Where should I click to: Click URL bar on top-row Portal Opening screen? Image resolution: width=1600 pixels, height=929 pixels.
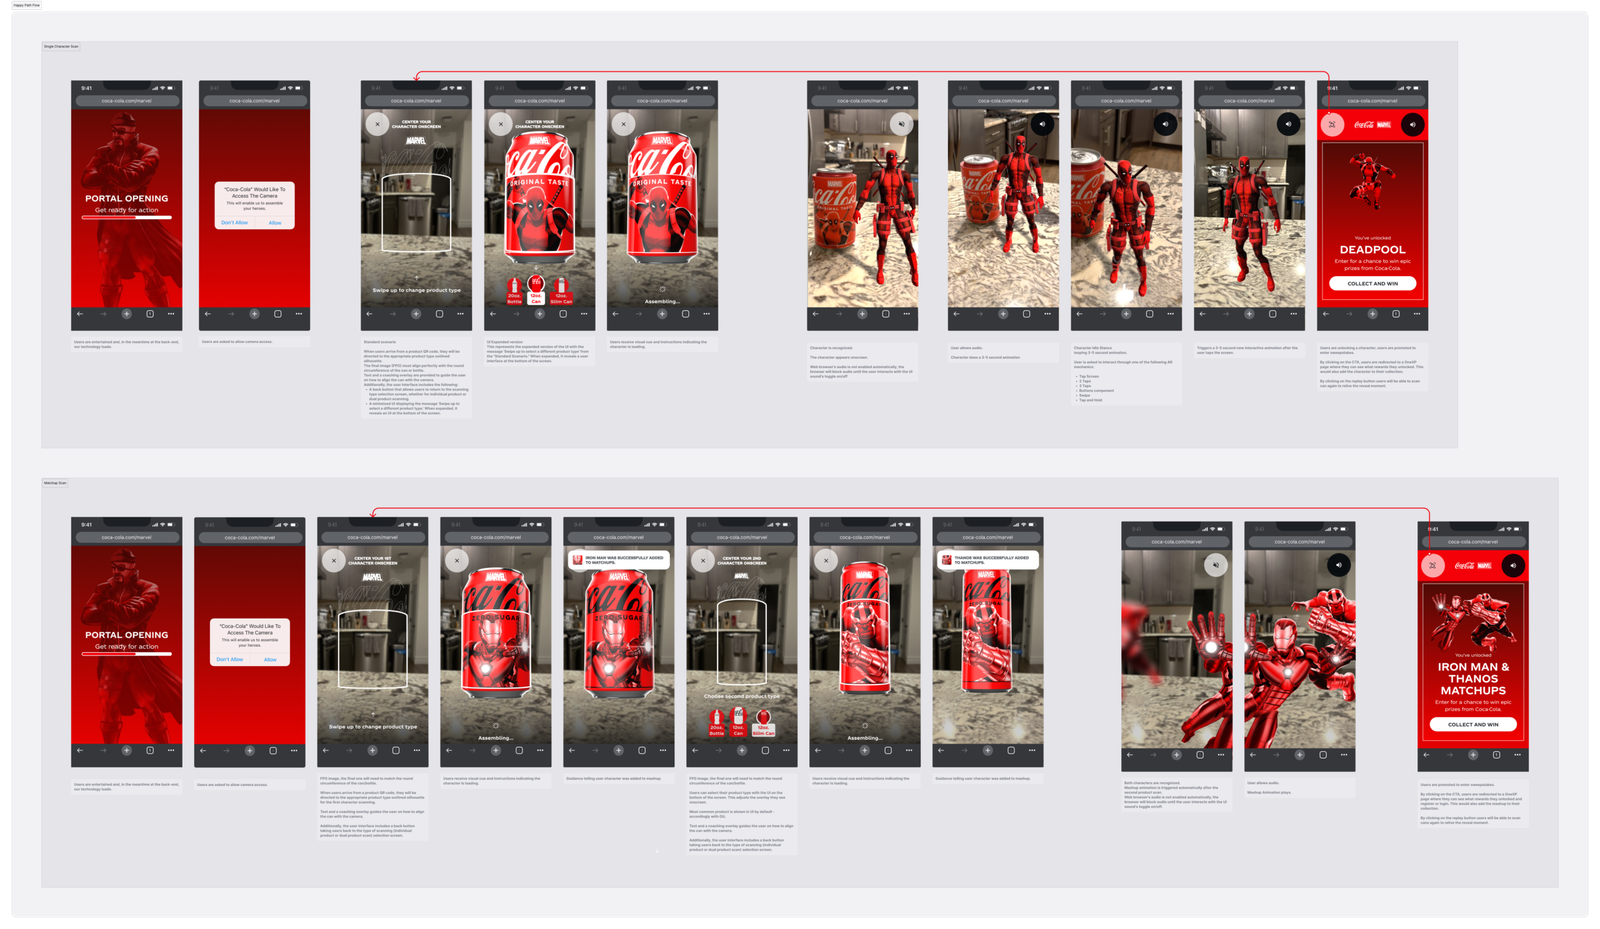point(127,101)
